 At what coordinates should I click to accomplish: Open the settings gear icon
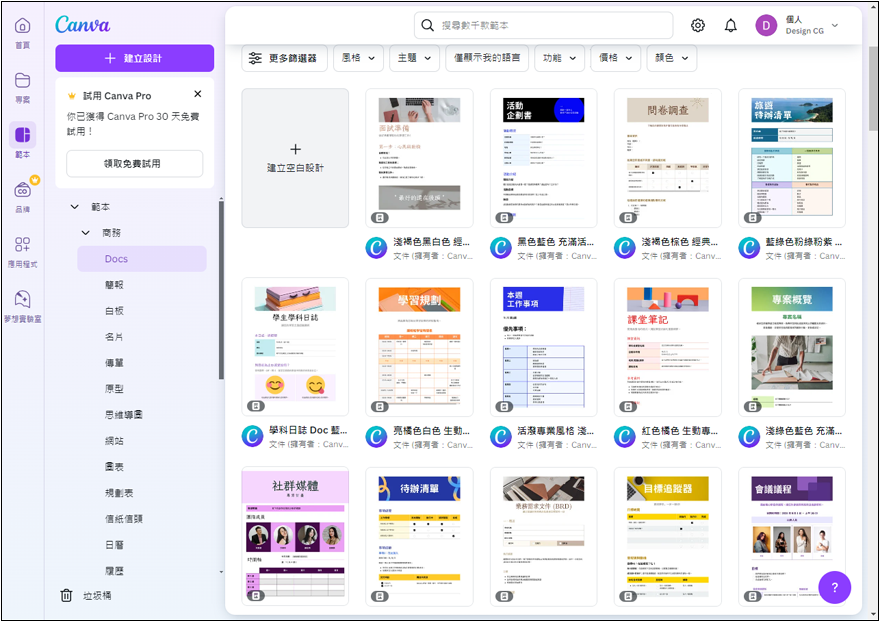pyautogui.click(x=698, y=26)
